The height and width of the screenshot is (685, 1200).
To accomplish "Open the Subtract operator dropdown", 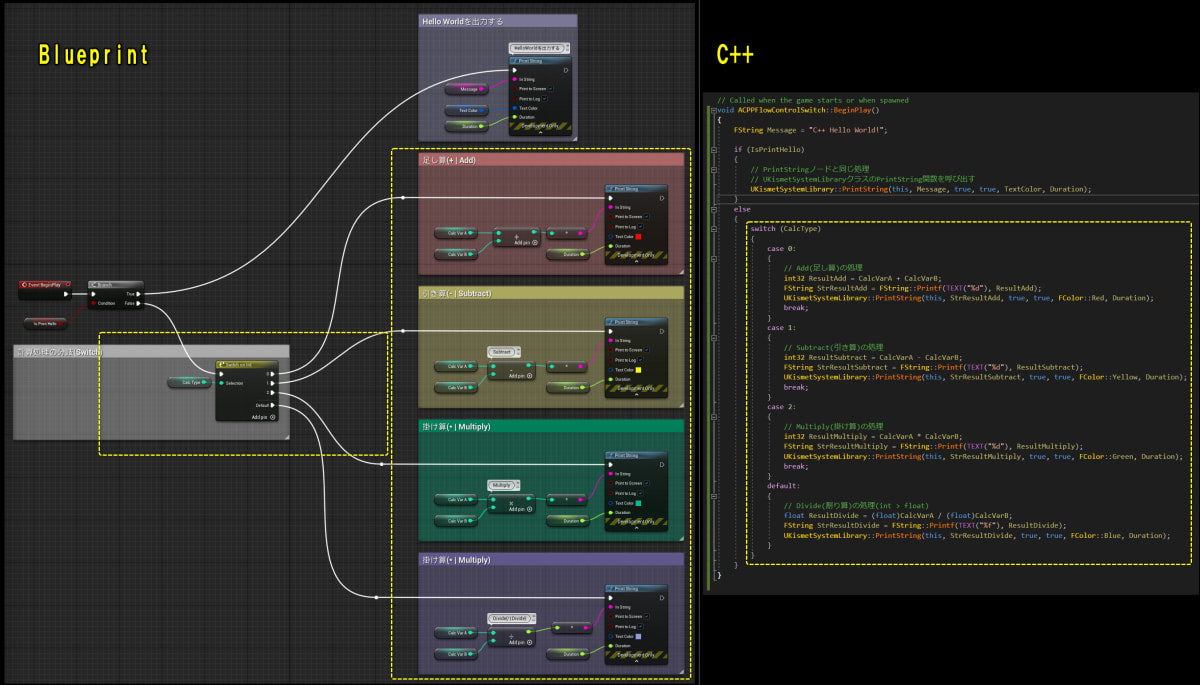I will [x=502, y=352].
